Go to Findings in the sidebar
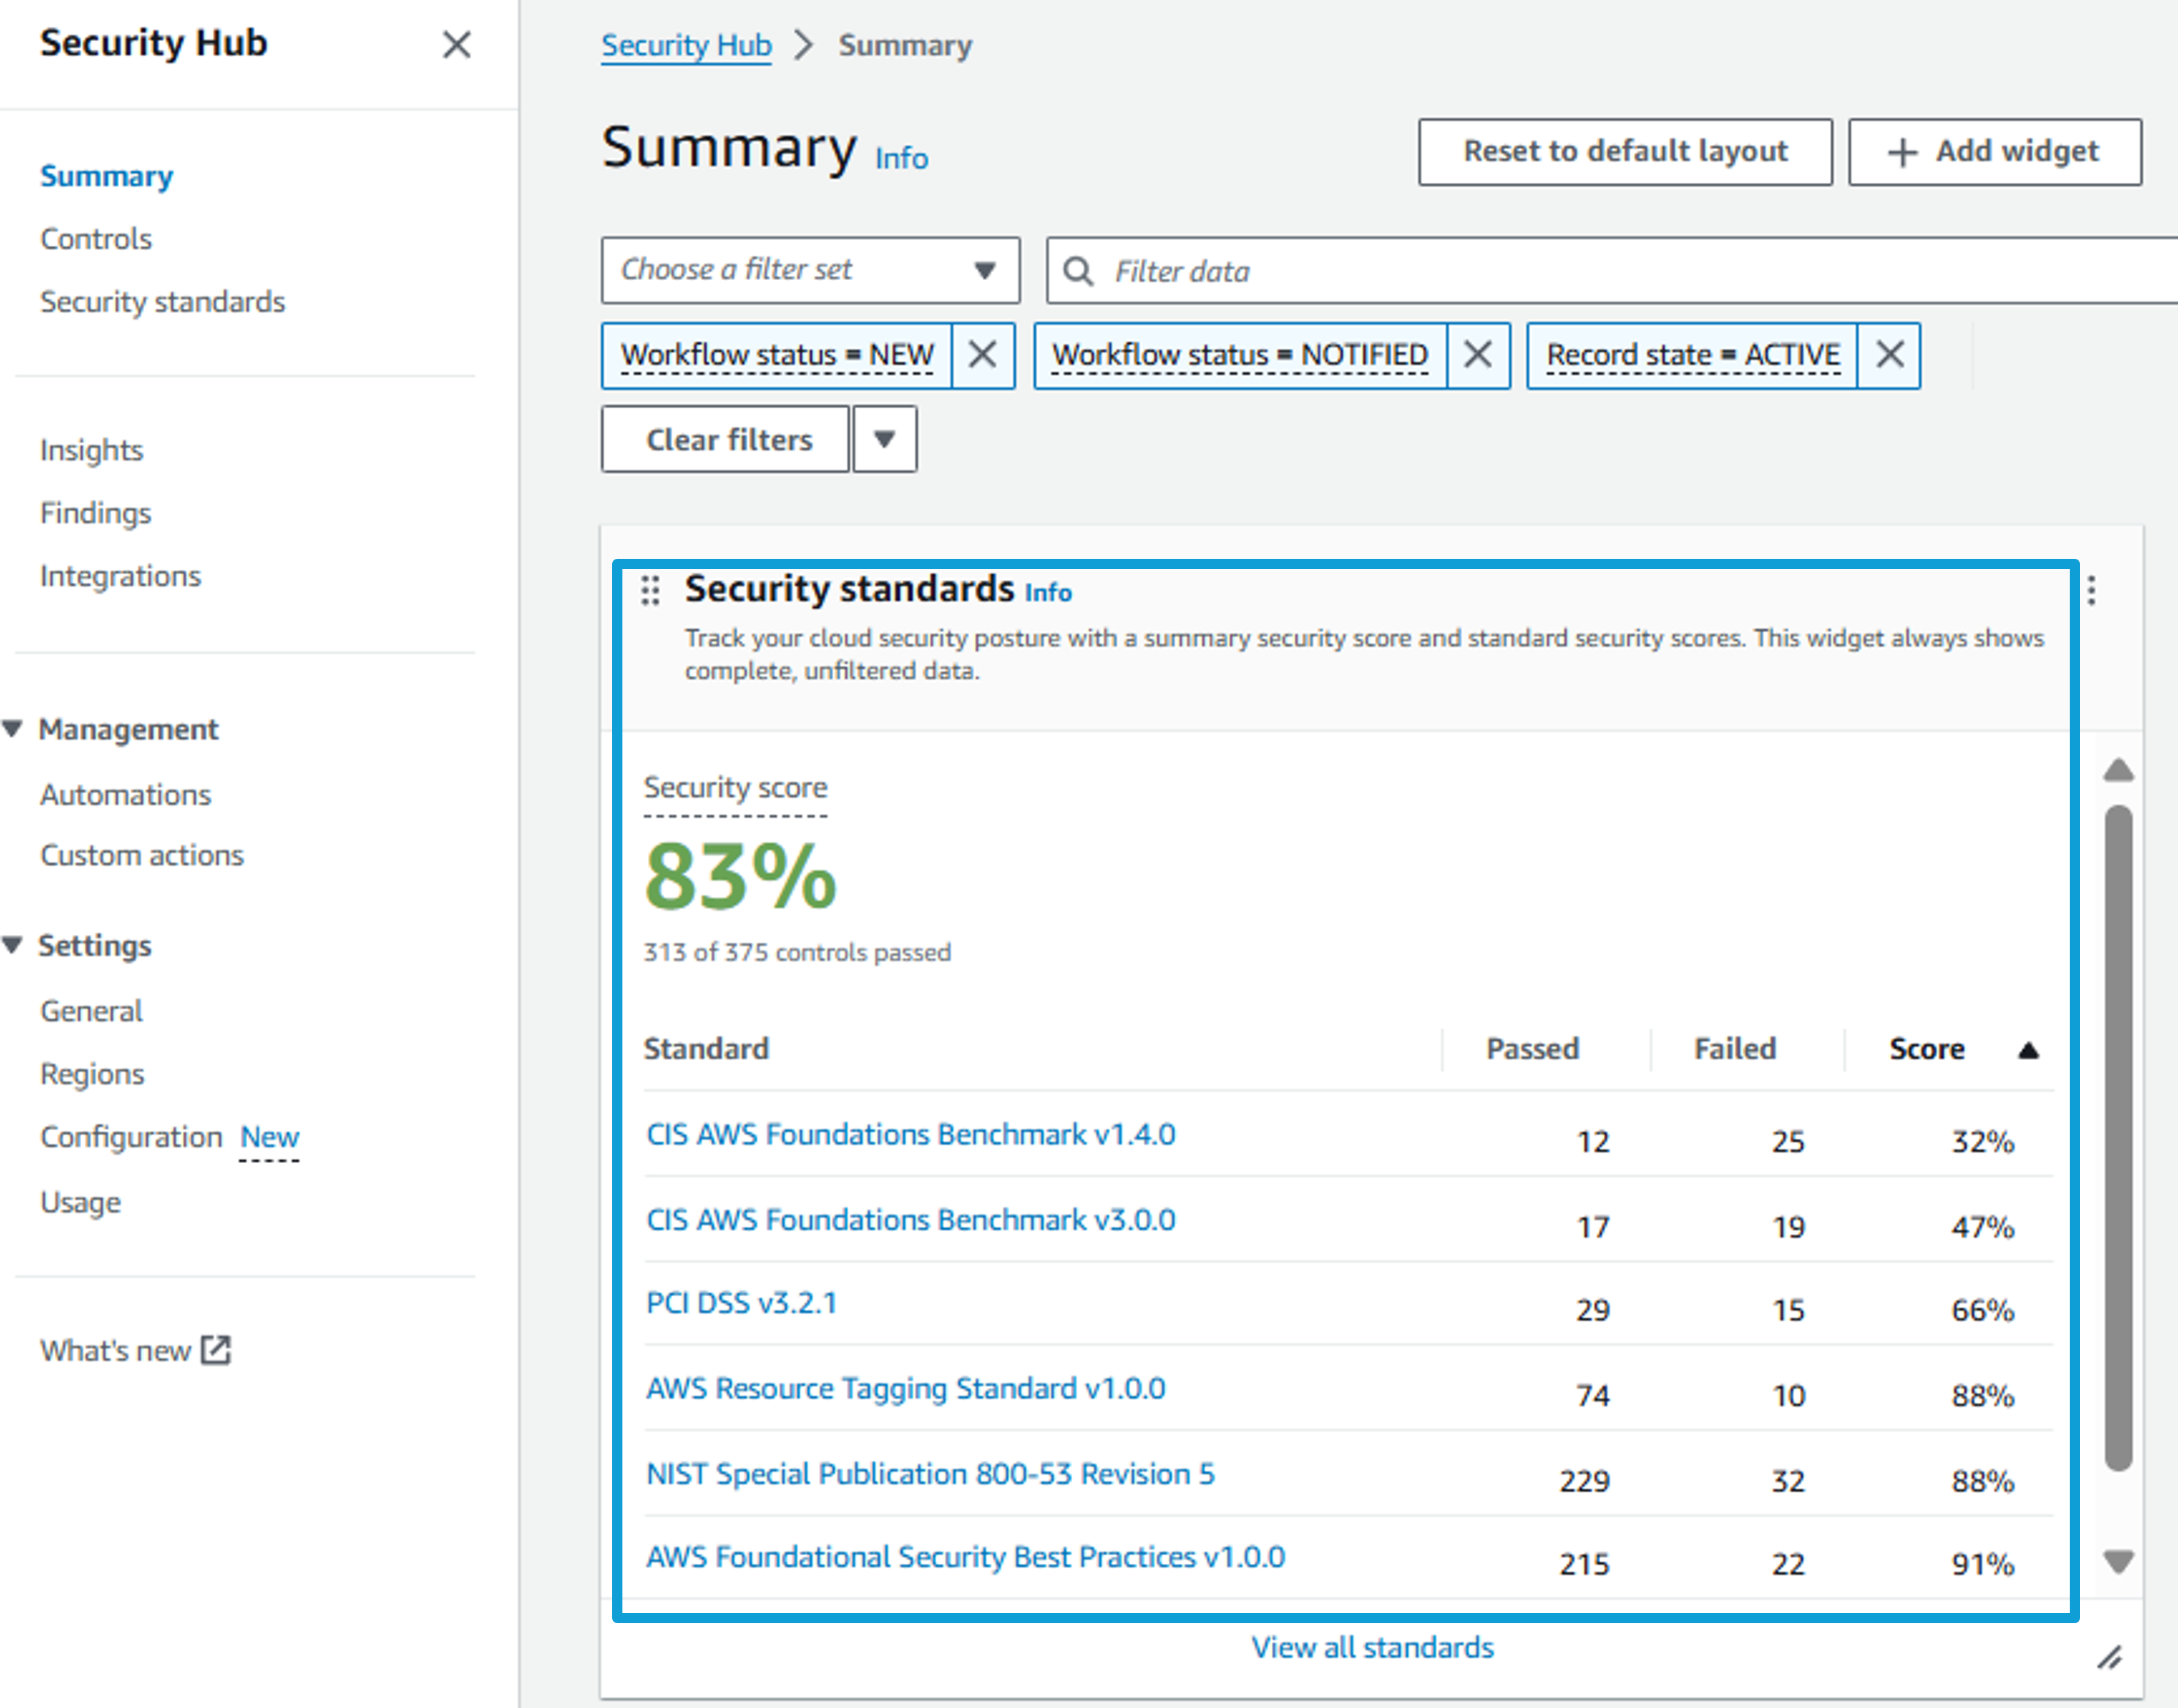 (x=95, y=513)
